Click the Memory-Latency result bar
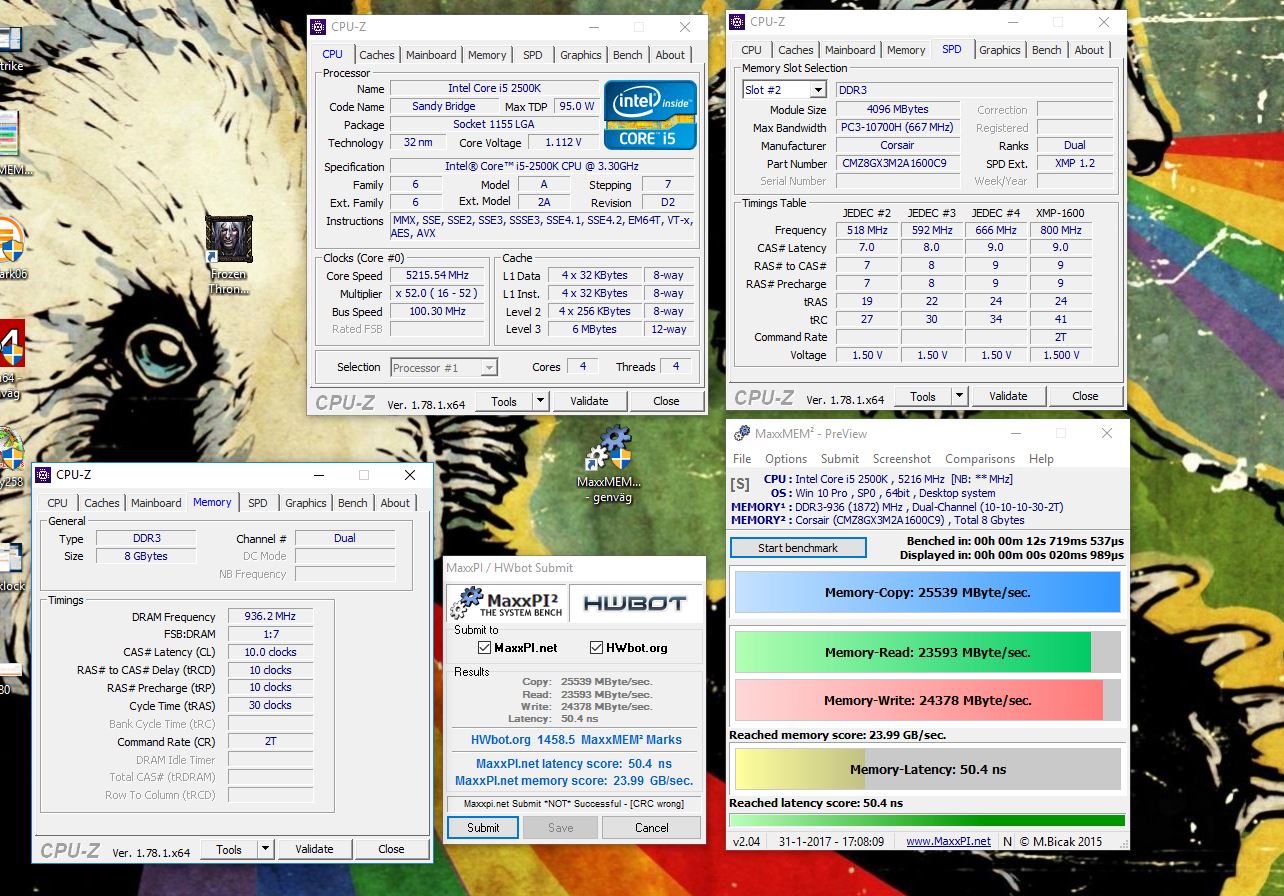1284x896 pixels. 928,770
